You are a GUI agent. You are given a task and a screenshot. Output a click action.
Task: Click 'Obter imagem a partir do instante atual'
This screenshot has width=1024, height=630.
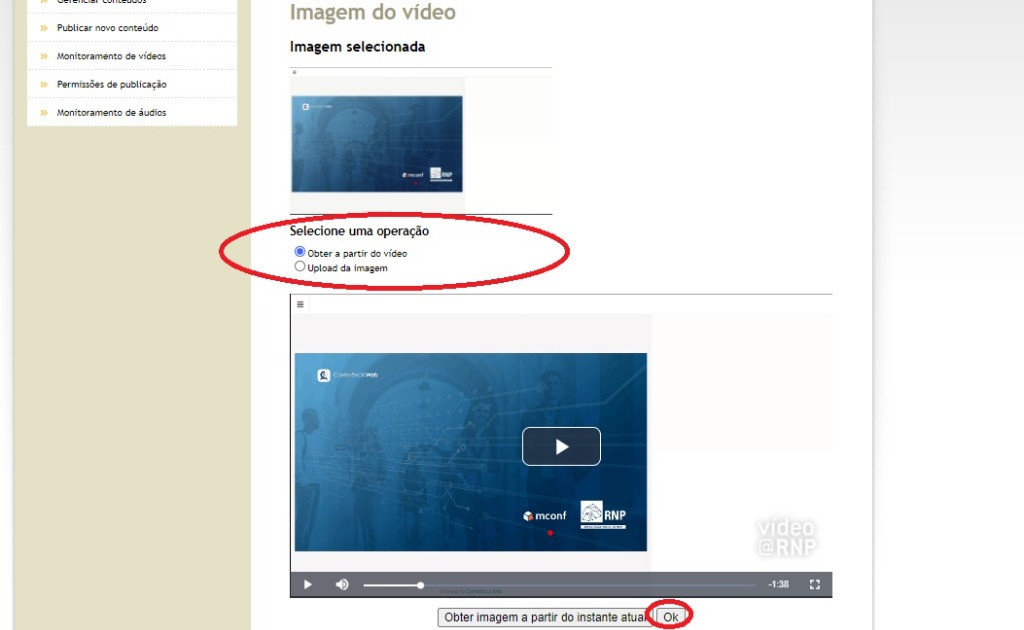point(545,618)
